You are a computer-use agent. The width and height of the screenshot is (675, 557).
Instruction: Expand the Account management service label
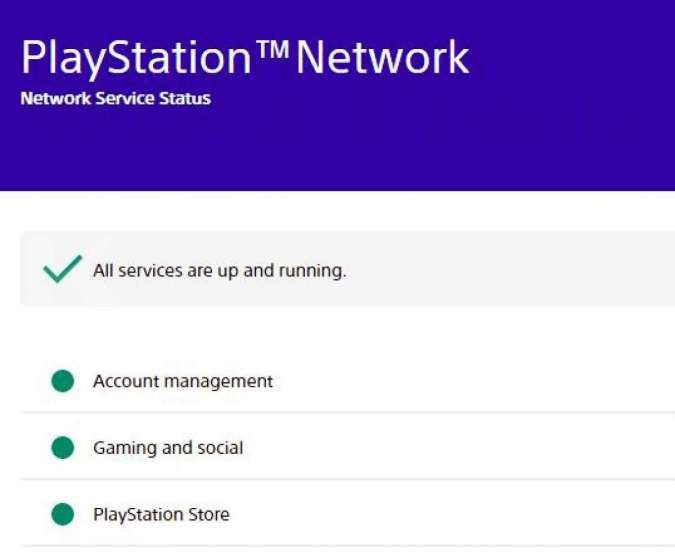[x=183, y=381]
